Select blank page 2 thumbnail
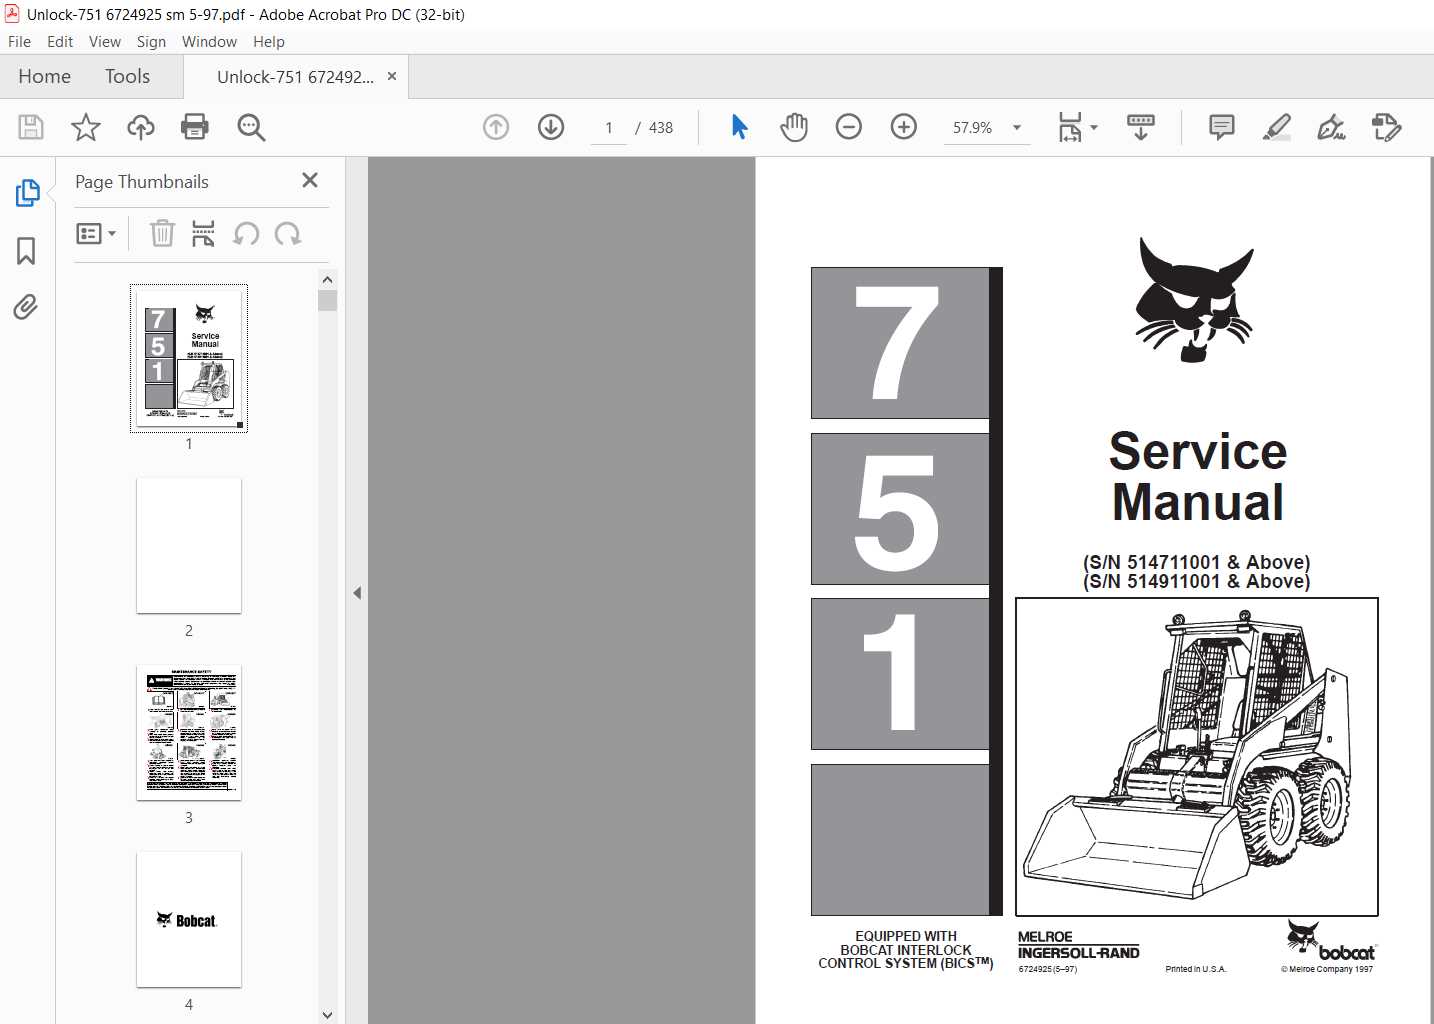Image resolution: width=1434 pixels, height=1024 pixels. [189, 546]
